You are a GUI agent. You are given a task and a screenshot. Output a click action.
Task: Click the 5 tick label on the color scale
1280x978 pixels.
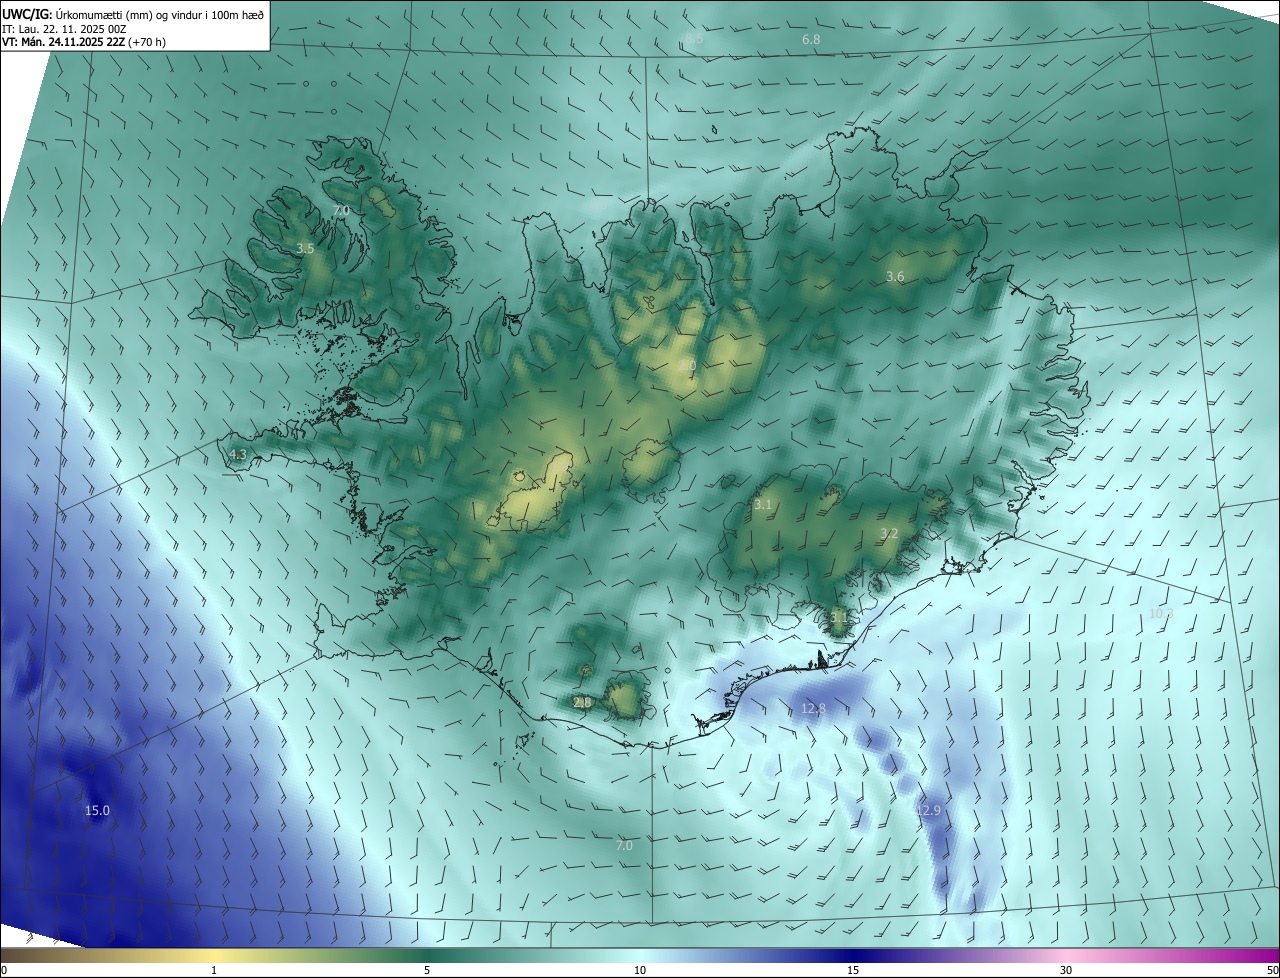427,971
